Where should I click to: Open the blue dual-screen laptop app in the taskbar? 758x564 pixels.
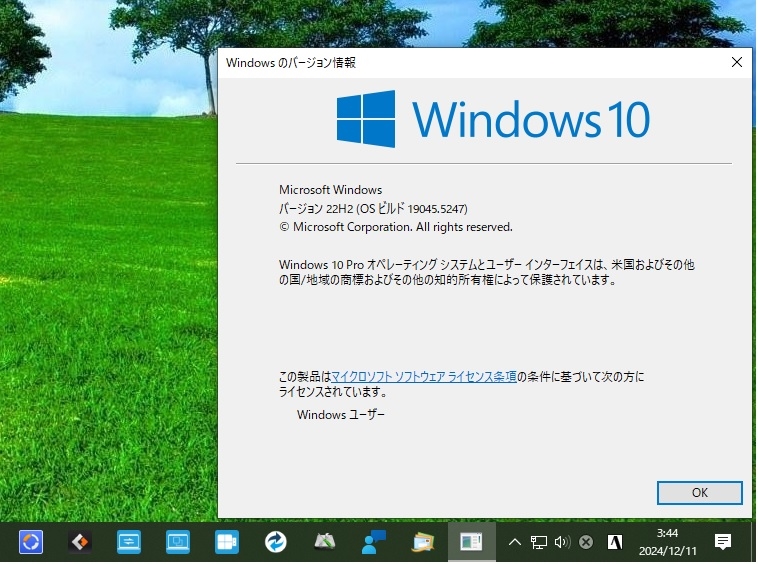pos(177,542)
